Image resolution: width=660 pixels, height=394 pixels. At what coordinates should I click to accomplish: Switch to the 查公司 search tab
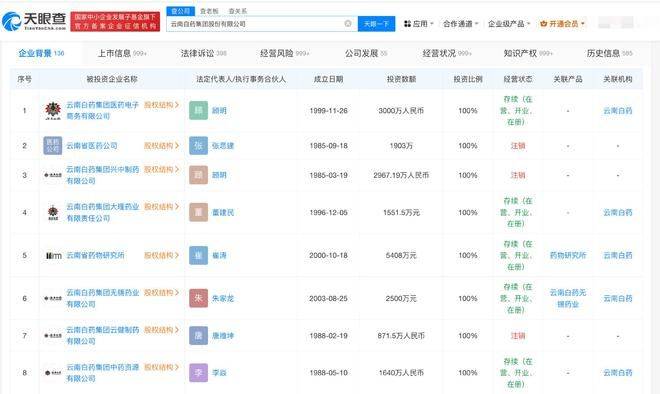click(181, 11)
